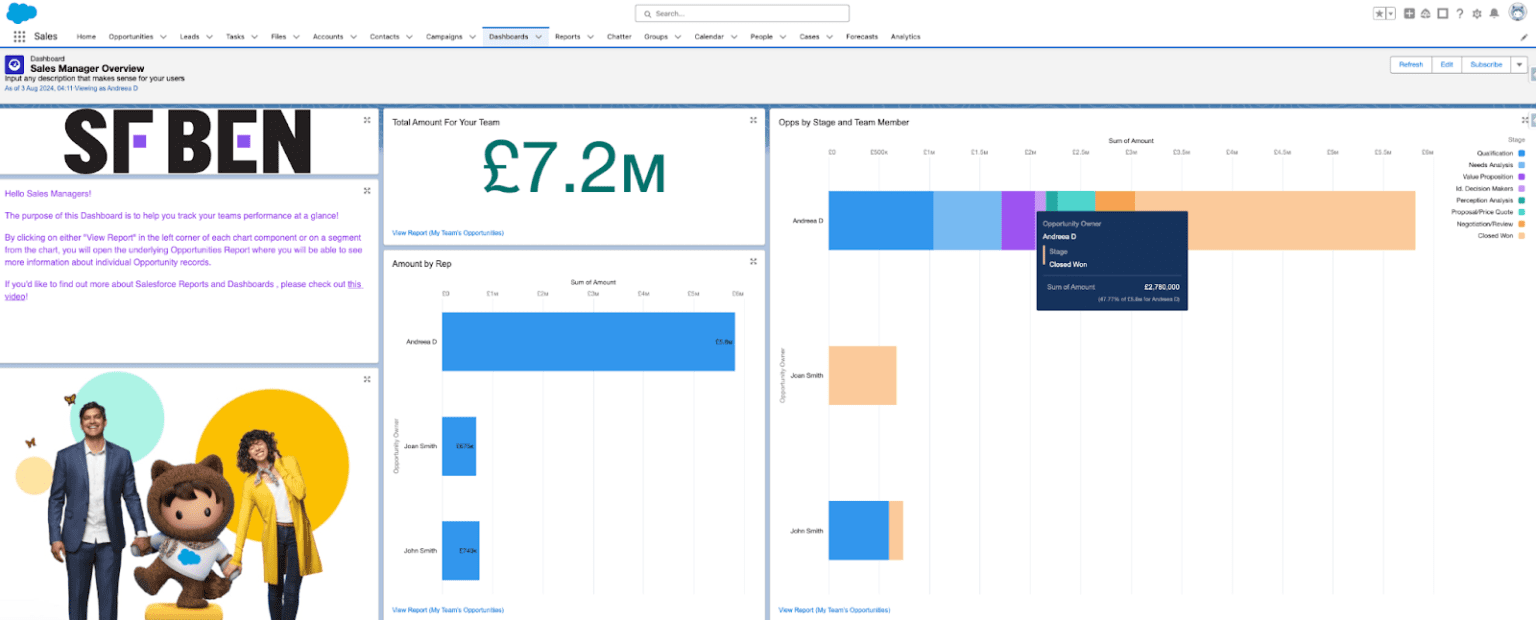Expand the Calendar tab chevron menu
This screenshot has height=620, width=1536.
tap(734, 37)
